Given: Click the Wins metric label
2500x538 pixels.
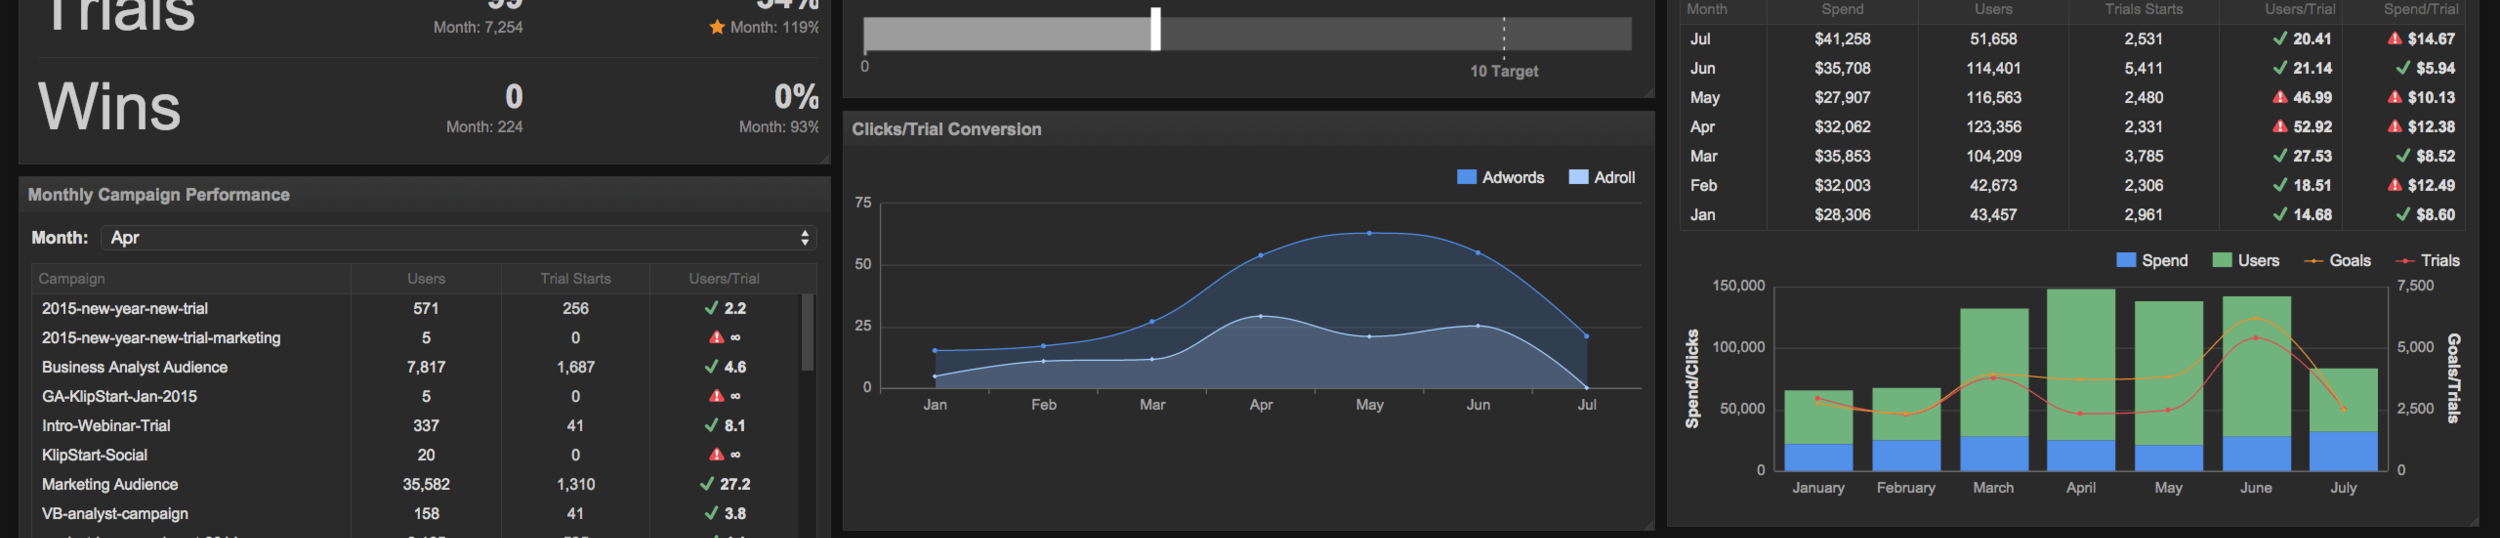Looking at the screenshot, I should click(x=110, y=107).
